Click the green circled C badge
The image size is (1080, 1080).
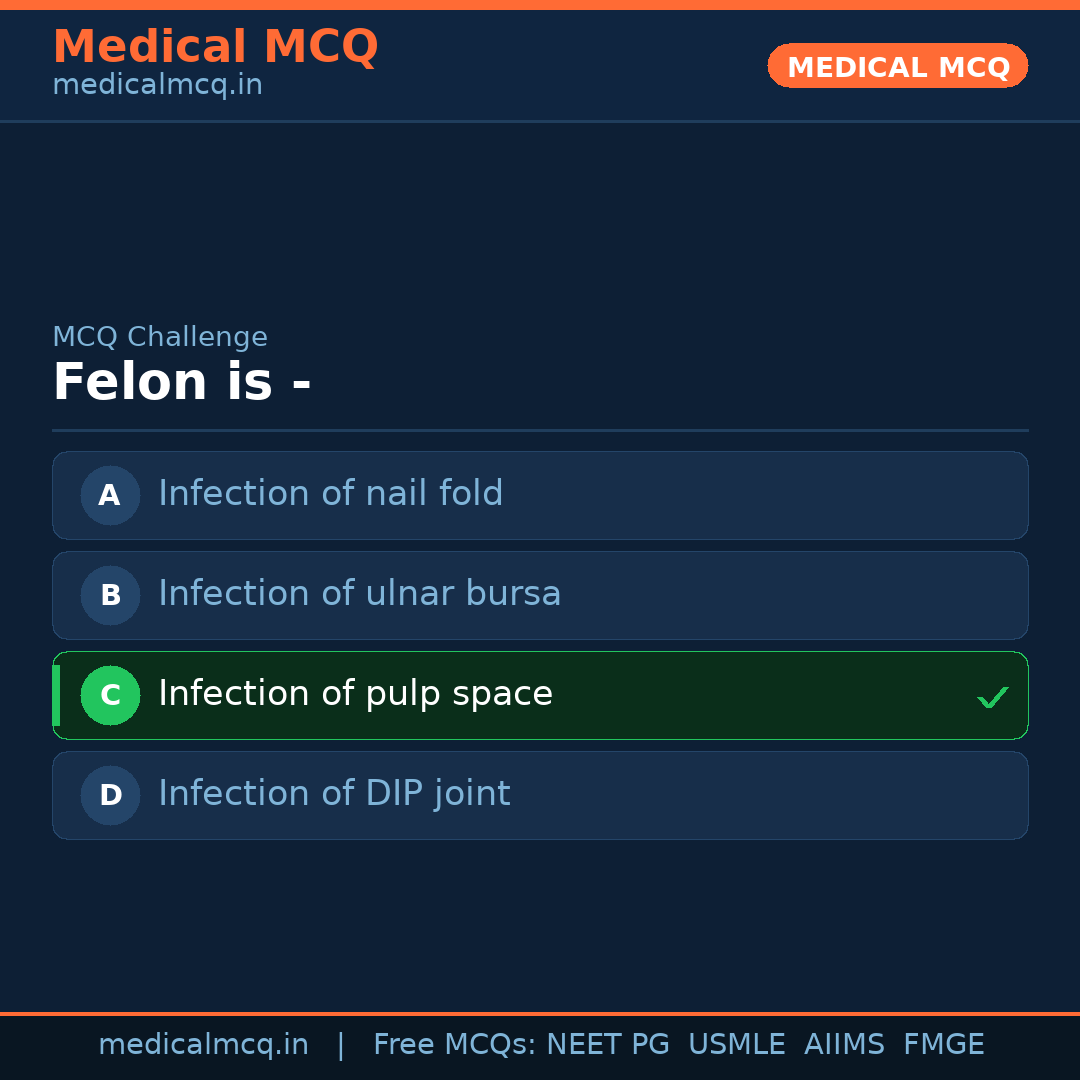point(110,695)
